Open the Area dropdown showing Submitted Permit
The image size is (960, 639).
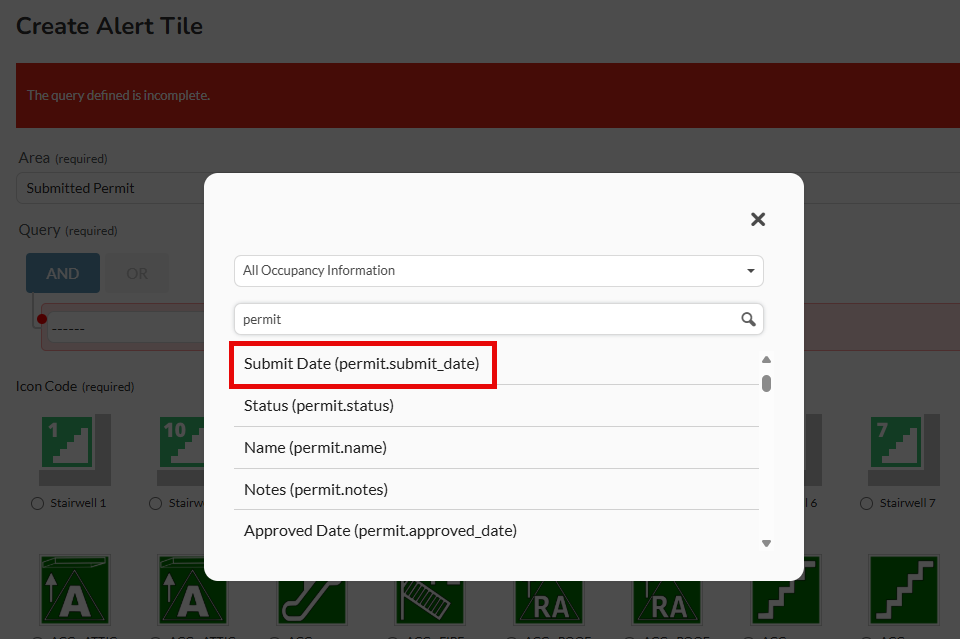pyautogui.click(x=110, y=188)
